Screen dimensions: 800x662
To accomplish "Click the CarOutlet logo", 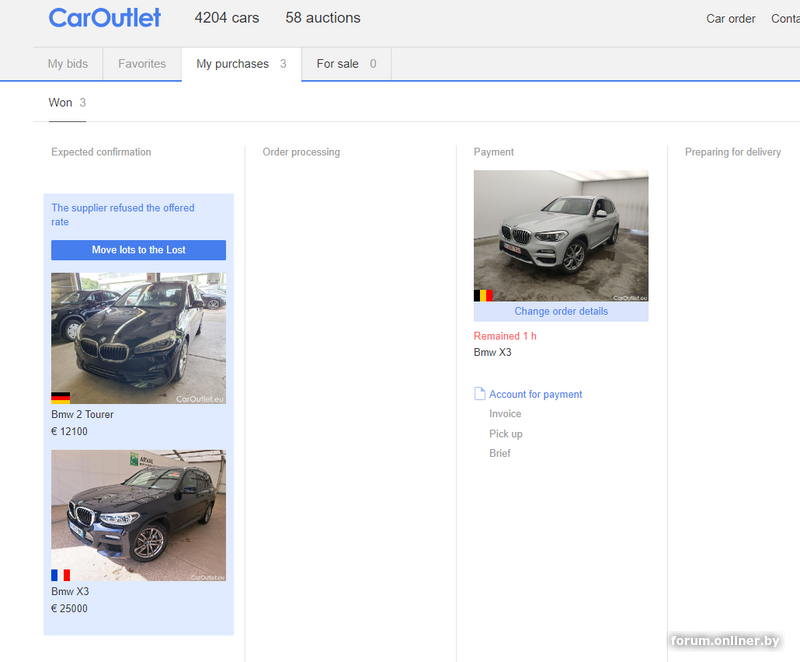I will click(104, 18).
